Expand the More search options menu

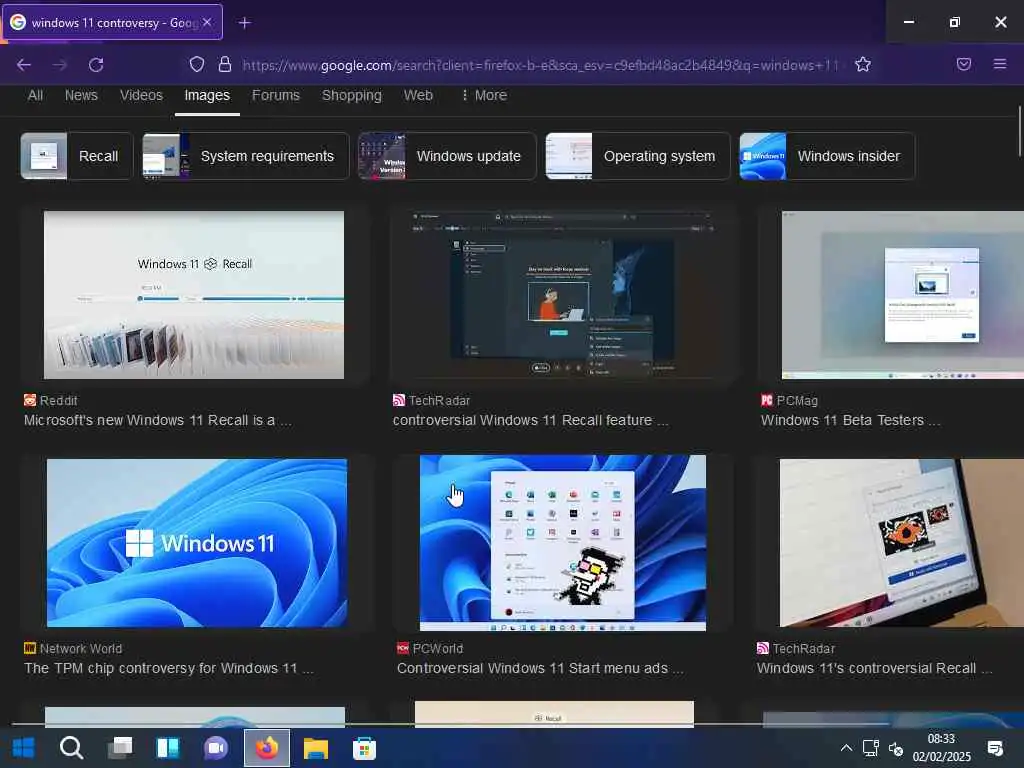483,95
